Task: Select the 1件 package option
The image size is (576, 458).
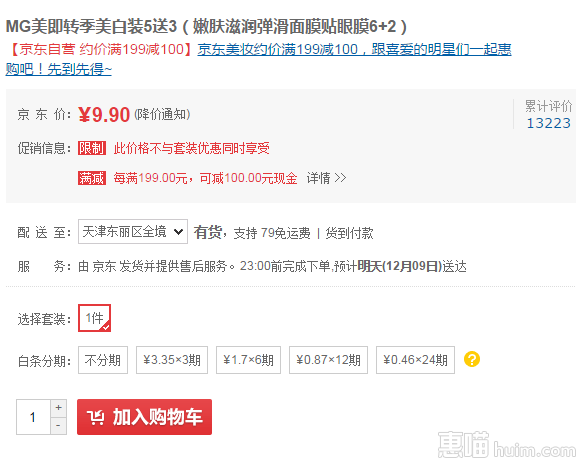Action: click(94, 318)
